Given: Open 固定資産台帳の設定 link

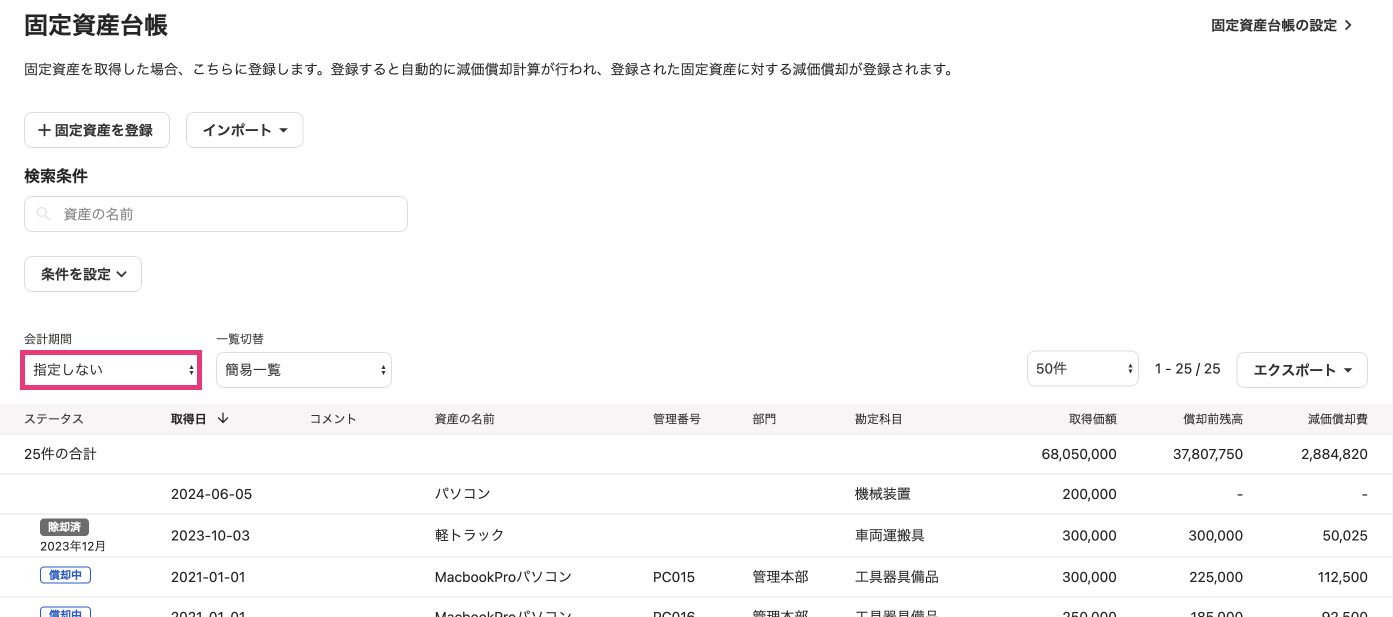Looking at the screenshot, I should pyautogui.click(x=1282, y=26).
